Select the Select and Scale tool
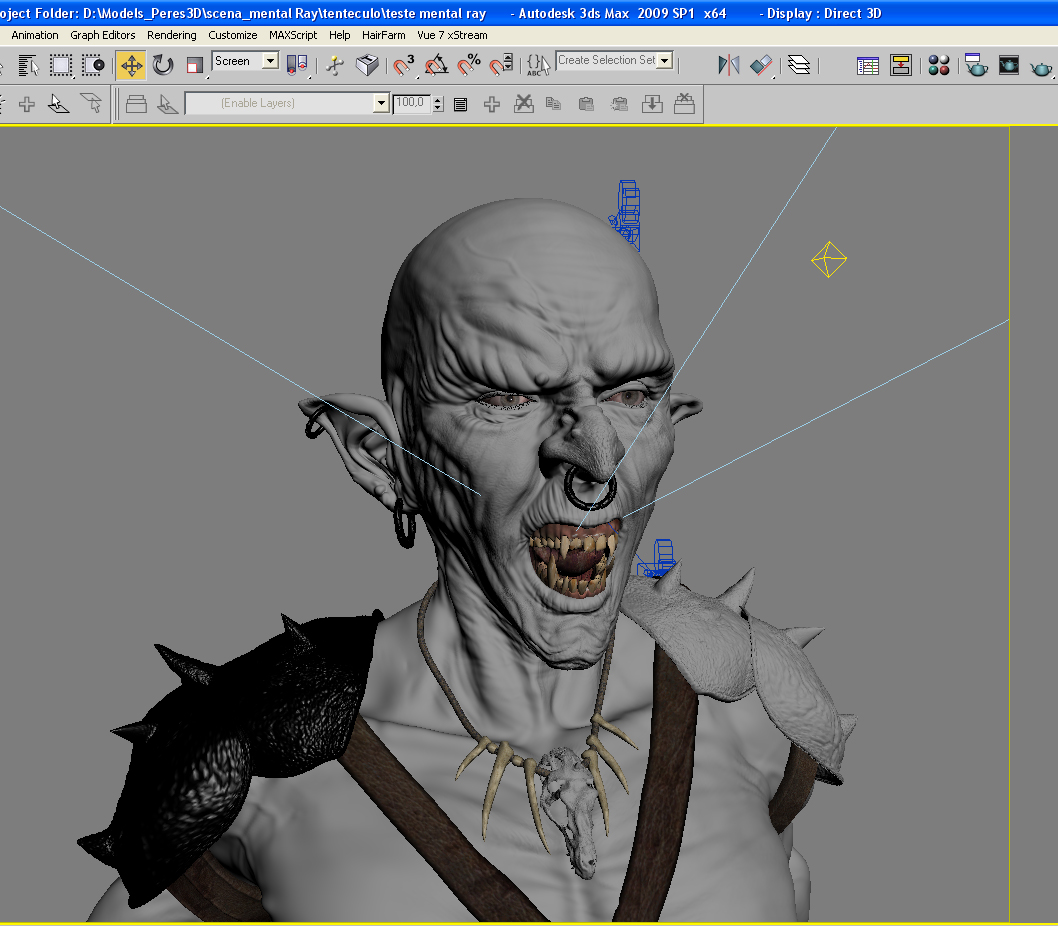 coord(195,65)
